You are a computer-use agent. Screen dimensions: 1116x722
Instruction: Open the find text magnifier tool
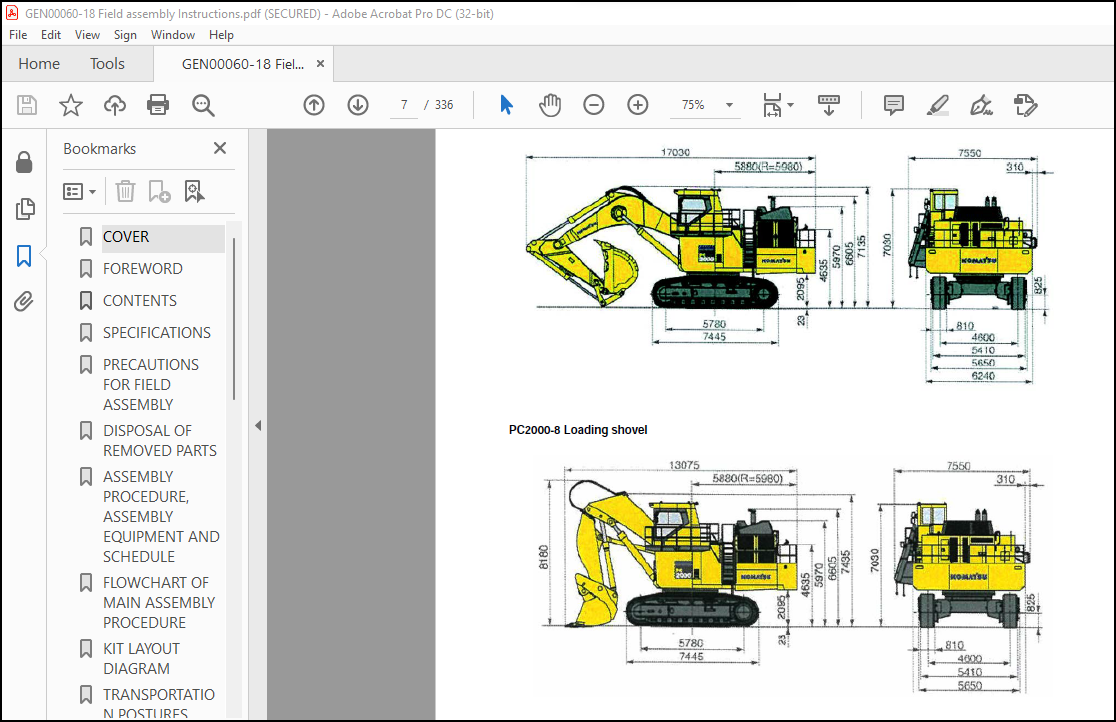(x=203, y=105)
